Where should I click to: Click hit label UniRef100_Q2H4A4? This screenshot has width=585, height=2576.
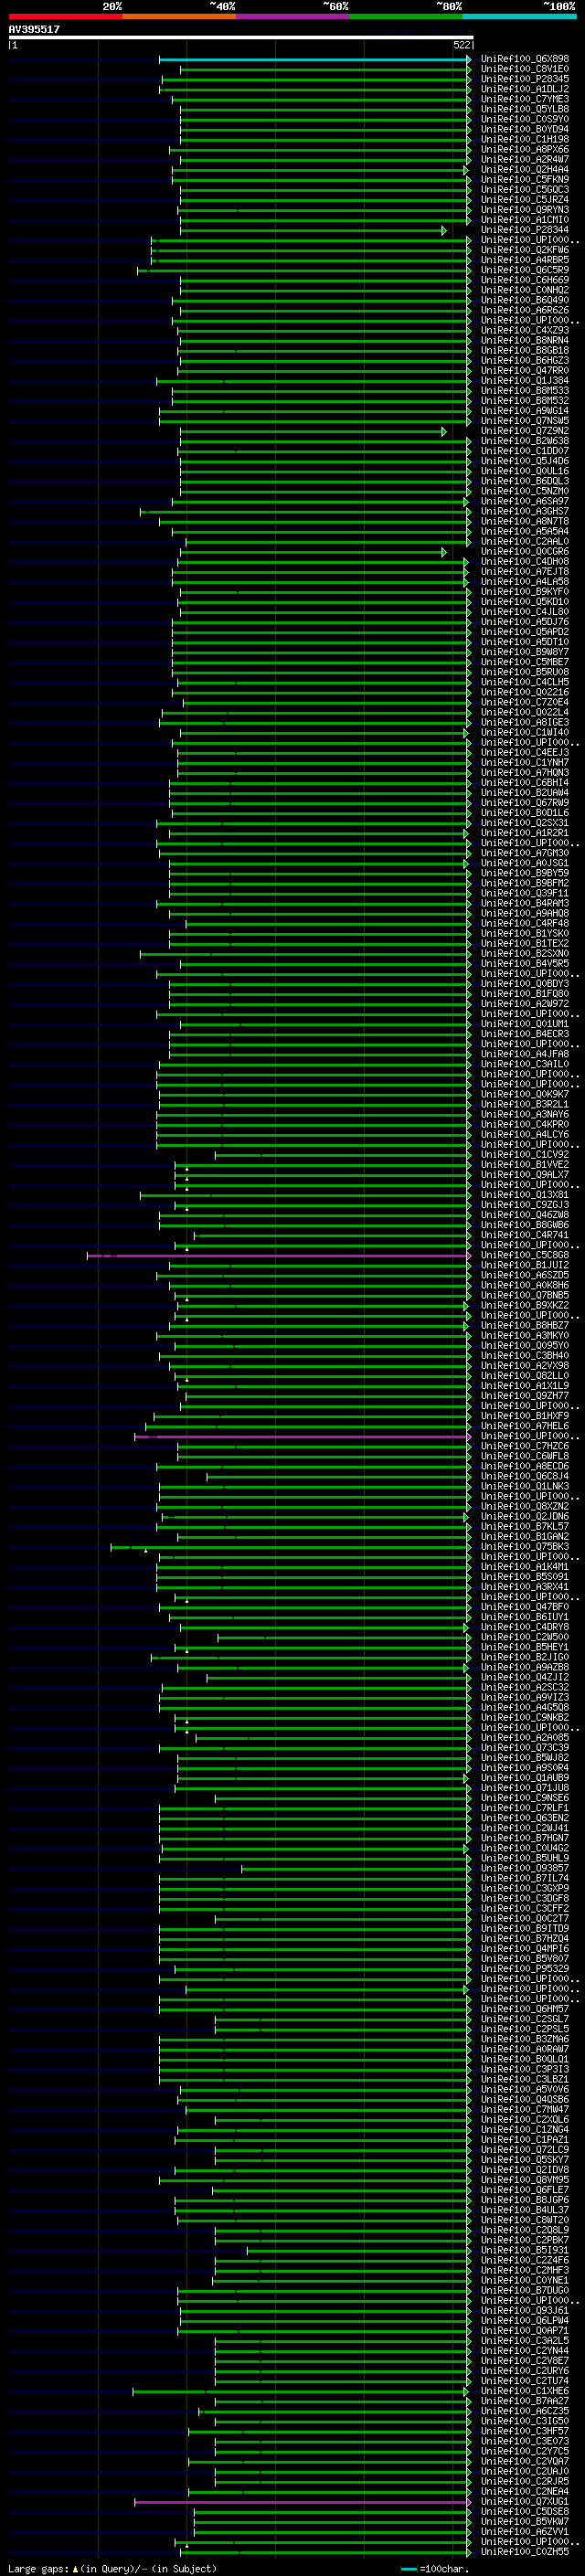524,169
